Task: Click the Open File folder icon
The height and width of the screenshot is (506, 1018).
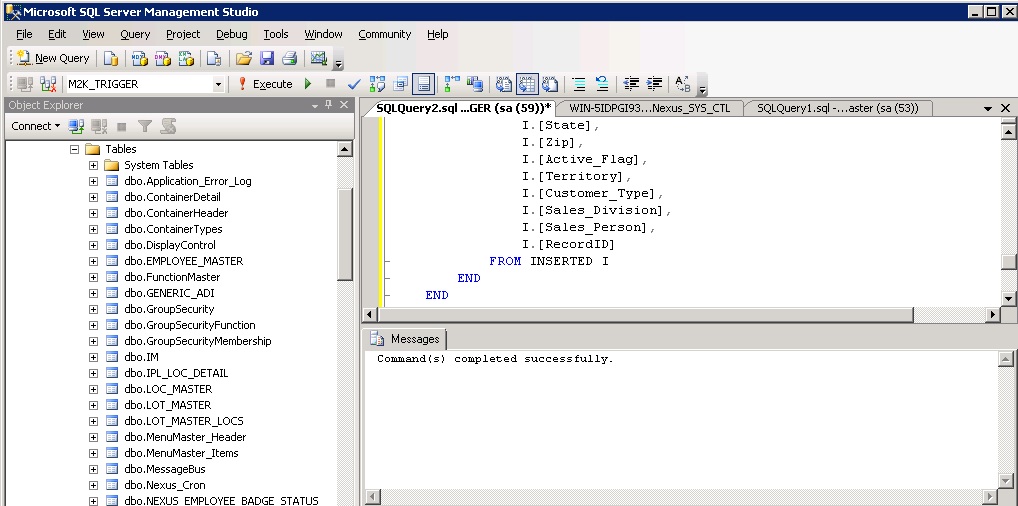Action: point(244,59)
